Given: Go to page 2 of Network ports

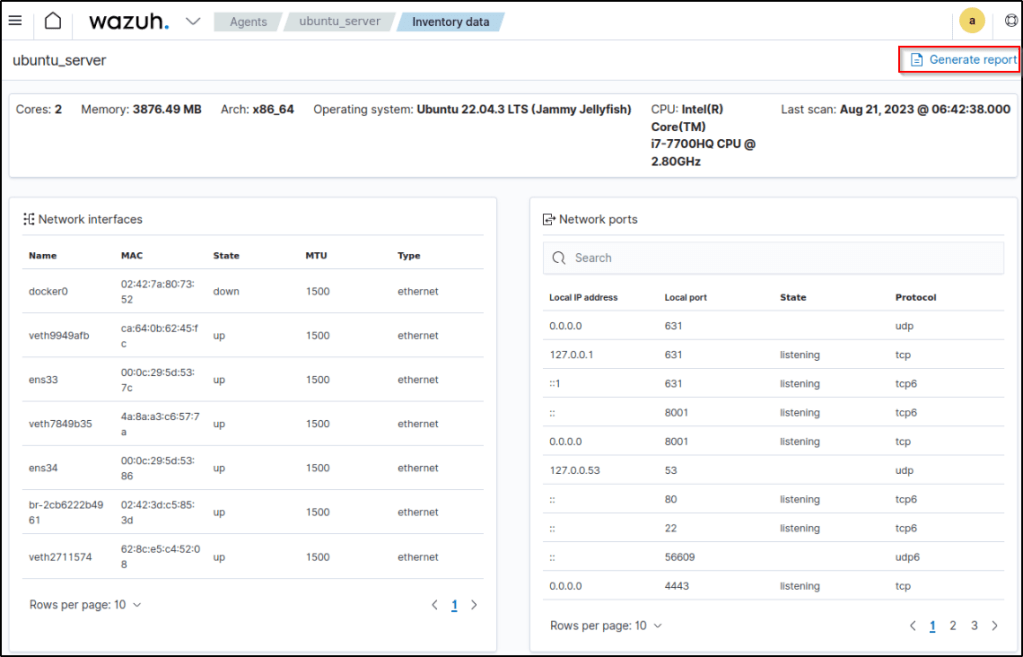Looking at the screenshot, I should (x=953, y=626).
